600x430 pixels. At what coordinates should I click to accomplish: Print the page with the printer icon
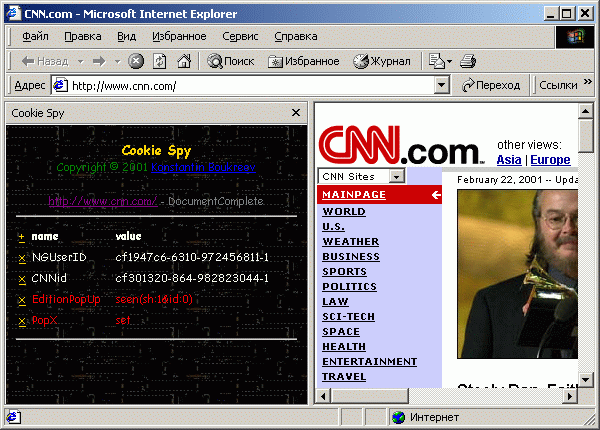click(x=468, y=61)
